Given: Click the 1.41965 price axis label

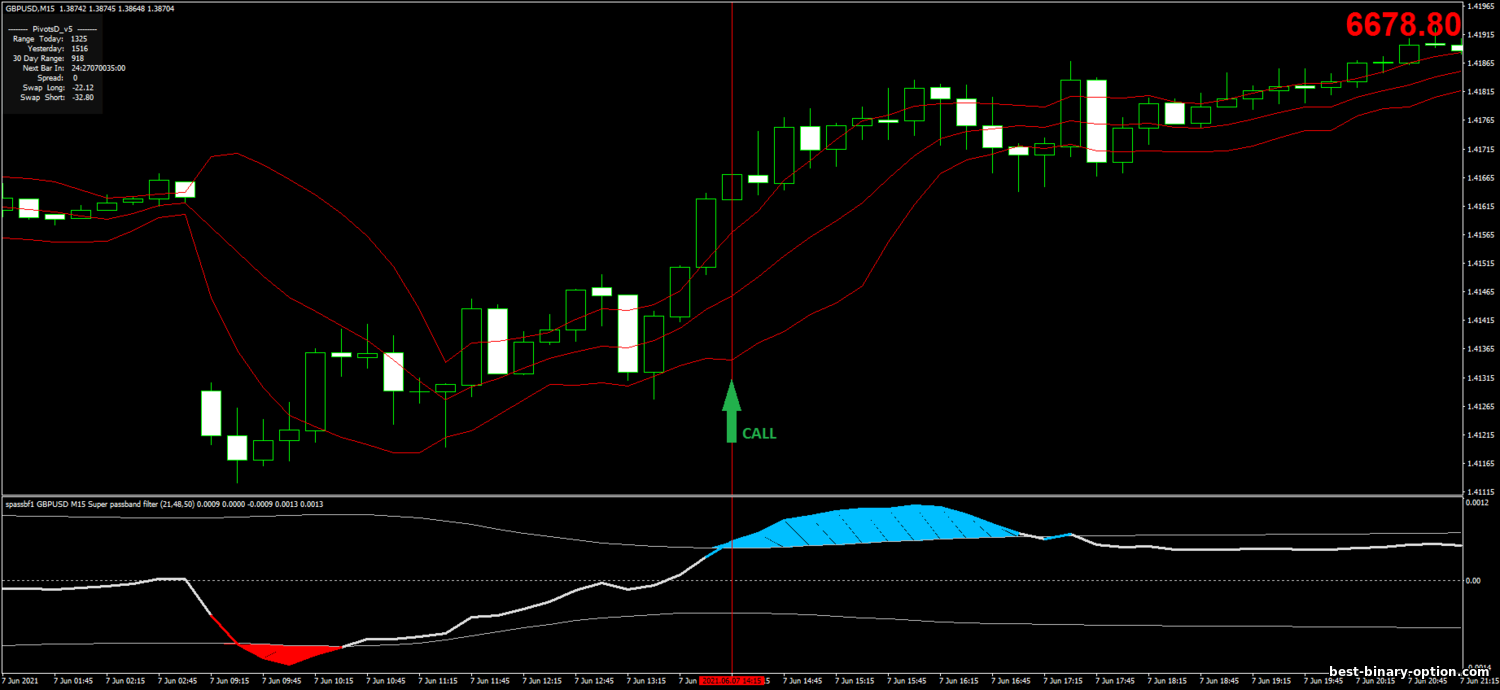Looking at the screenshot, I should (x=1478, y=6).
